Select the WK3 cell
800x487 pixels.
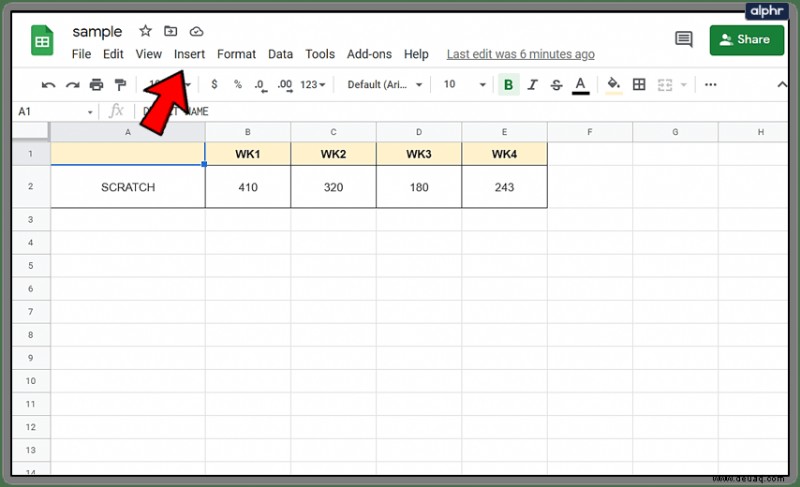tap(419, 154)
